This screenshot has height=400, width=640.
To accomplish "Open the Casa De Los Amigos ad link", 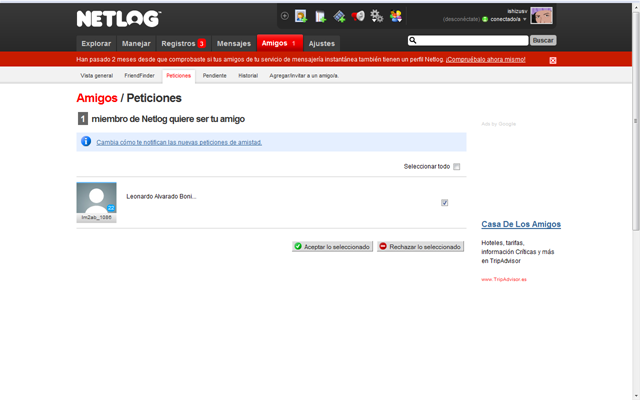I will tap(521, 224).
